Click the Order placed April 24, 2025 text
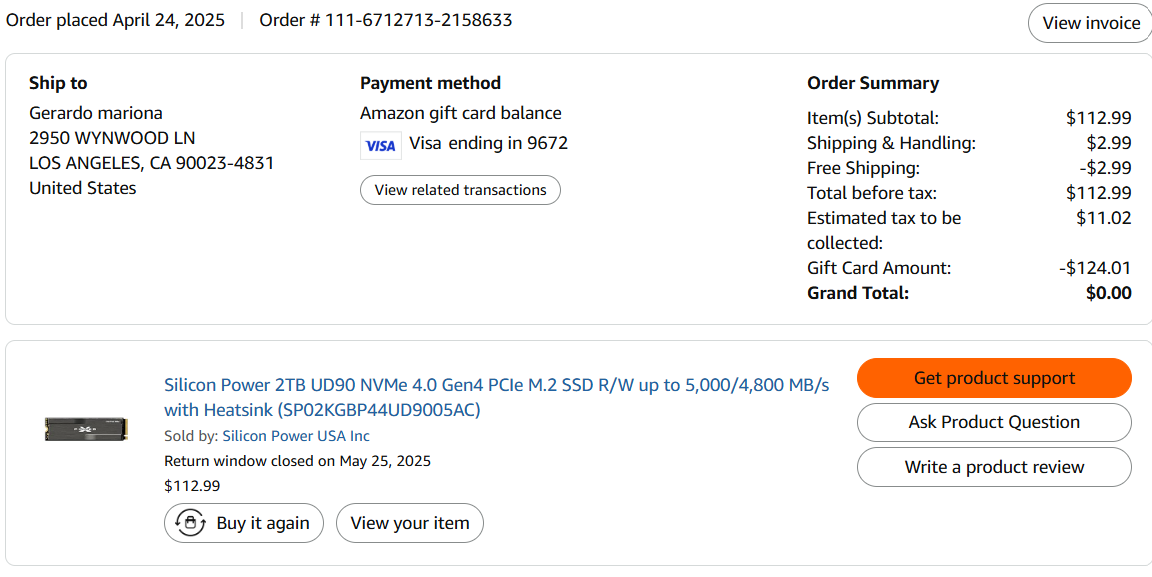Viewport: 1152px width, 577px height. pos(116,20)
